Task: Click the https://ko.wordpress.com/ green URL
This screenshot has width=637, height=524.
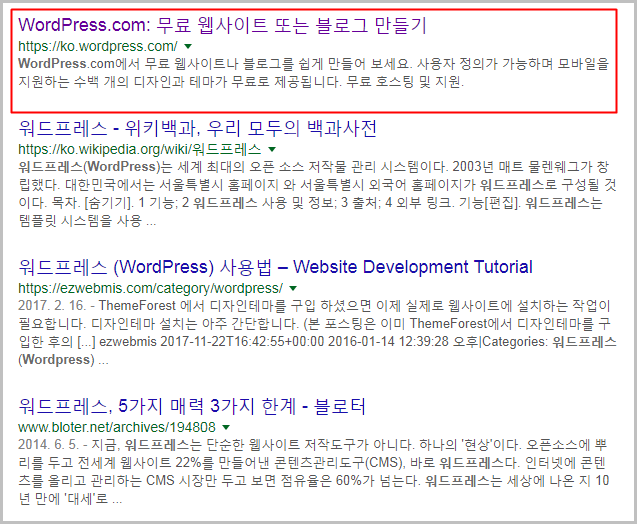Action: [98, 46]
